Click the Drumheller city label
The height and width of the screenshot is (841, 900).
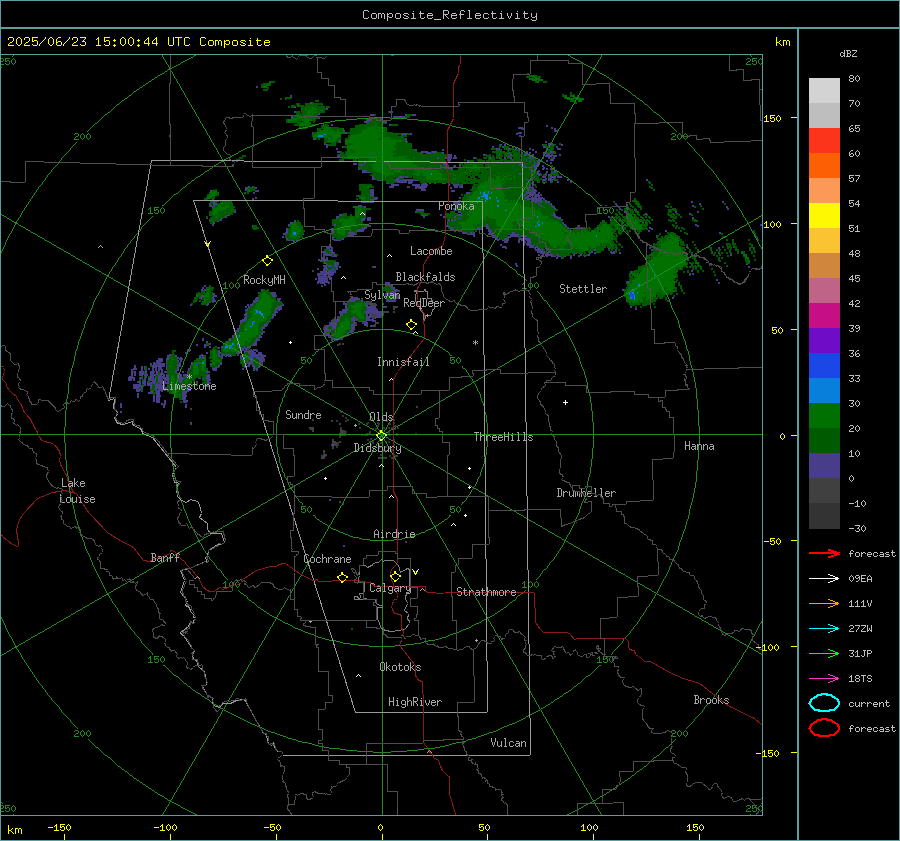[586, 493]
